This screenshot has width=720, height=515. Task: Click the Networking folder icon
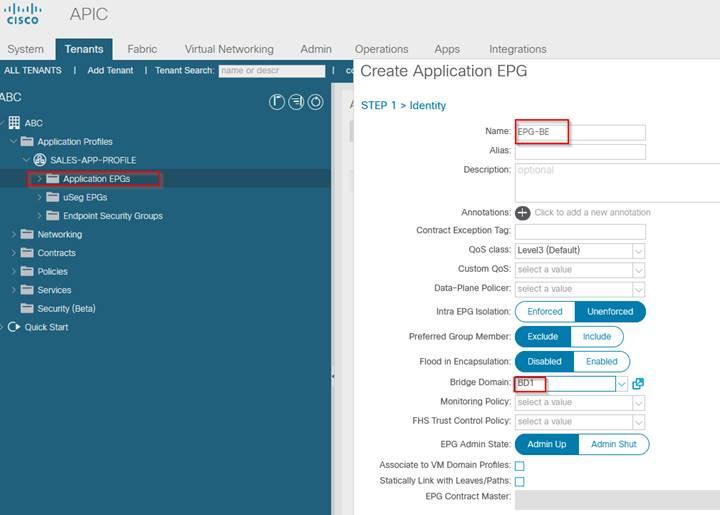tap(27, 235)
